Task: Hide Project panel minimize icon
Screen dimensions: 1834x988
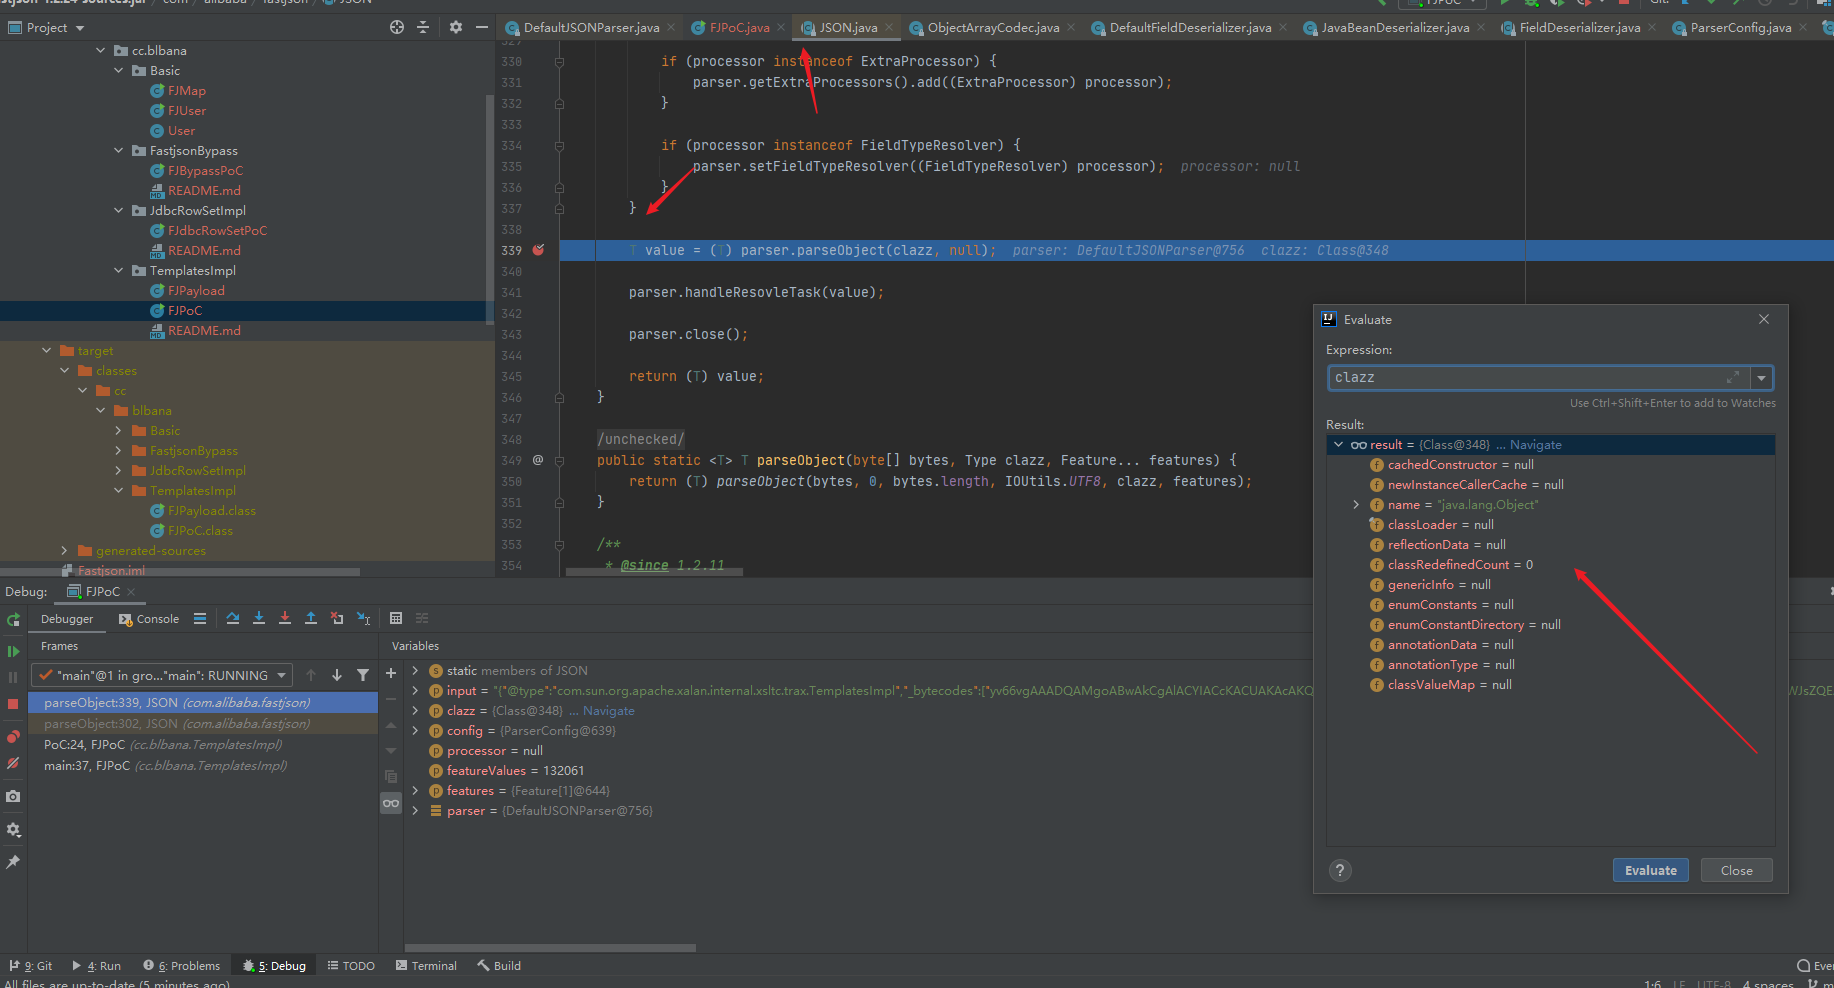Action: coord(482,27)
